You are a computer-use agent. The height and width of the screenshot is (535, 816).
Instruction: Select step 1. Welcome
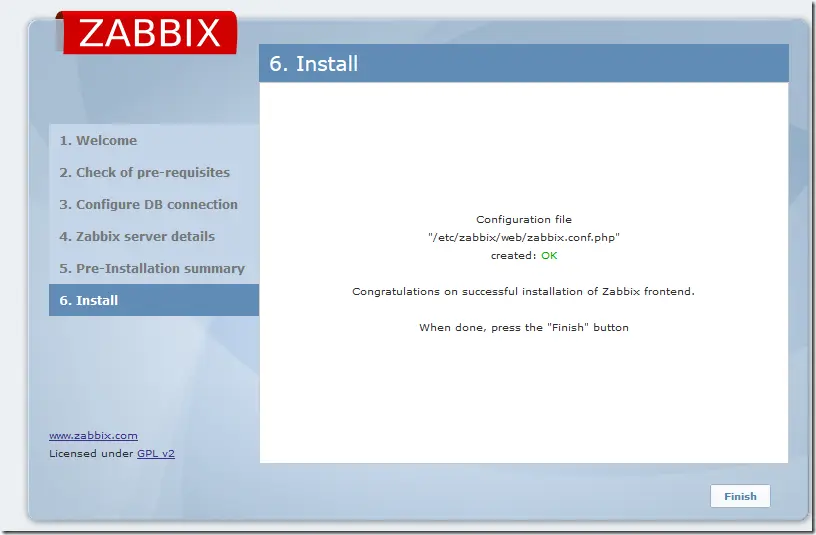point(98,141)
